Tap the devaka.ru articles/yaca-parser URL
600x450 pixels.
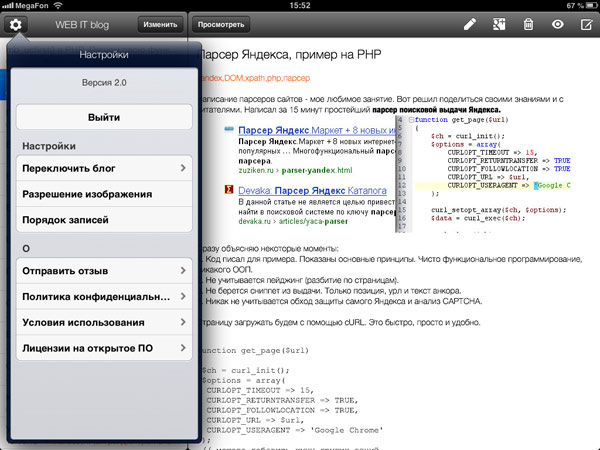tap(293, 221)
